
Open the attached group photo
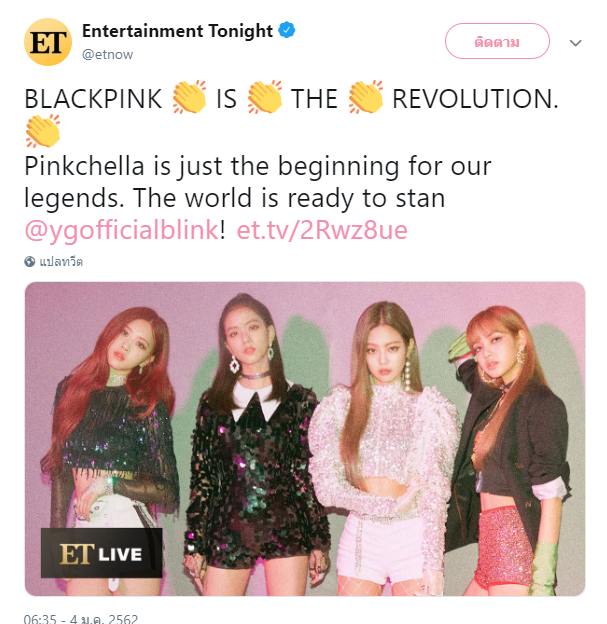click(x=305, y=439)
